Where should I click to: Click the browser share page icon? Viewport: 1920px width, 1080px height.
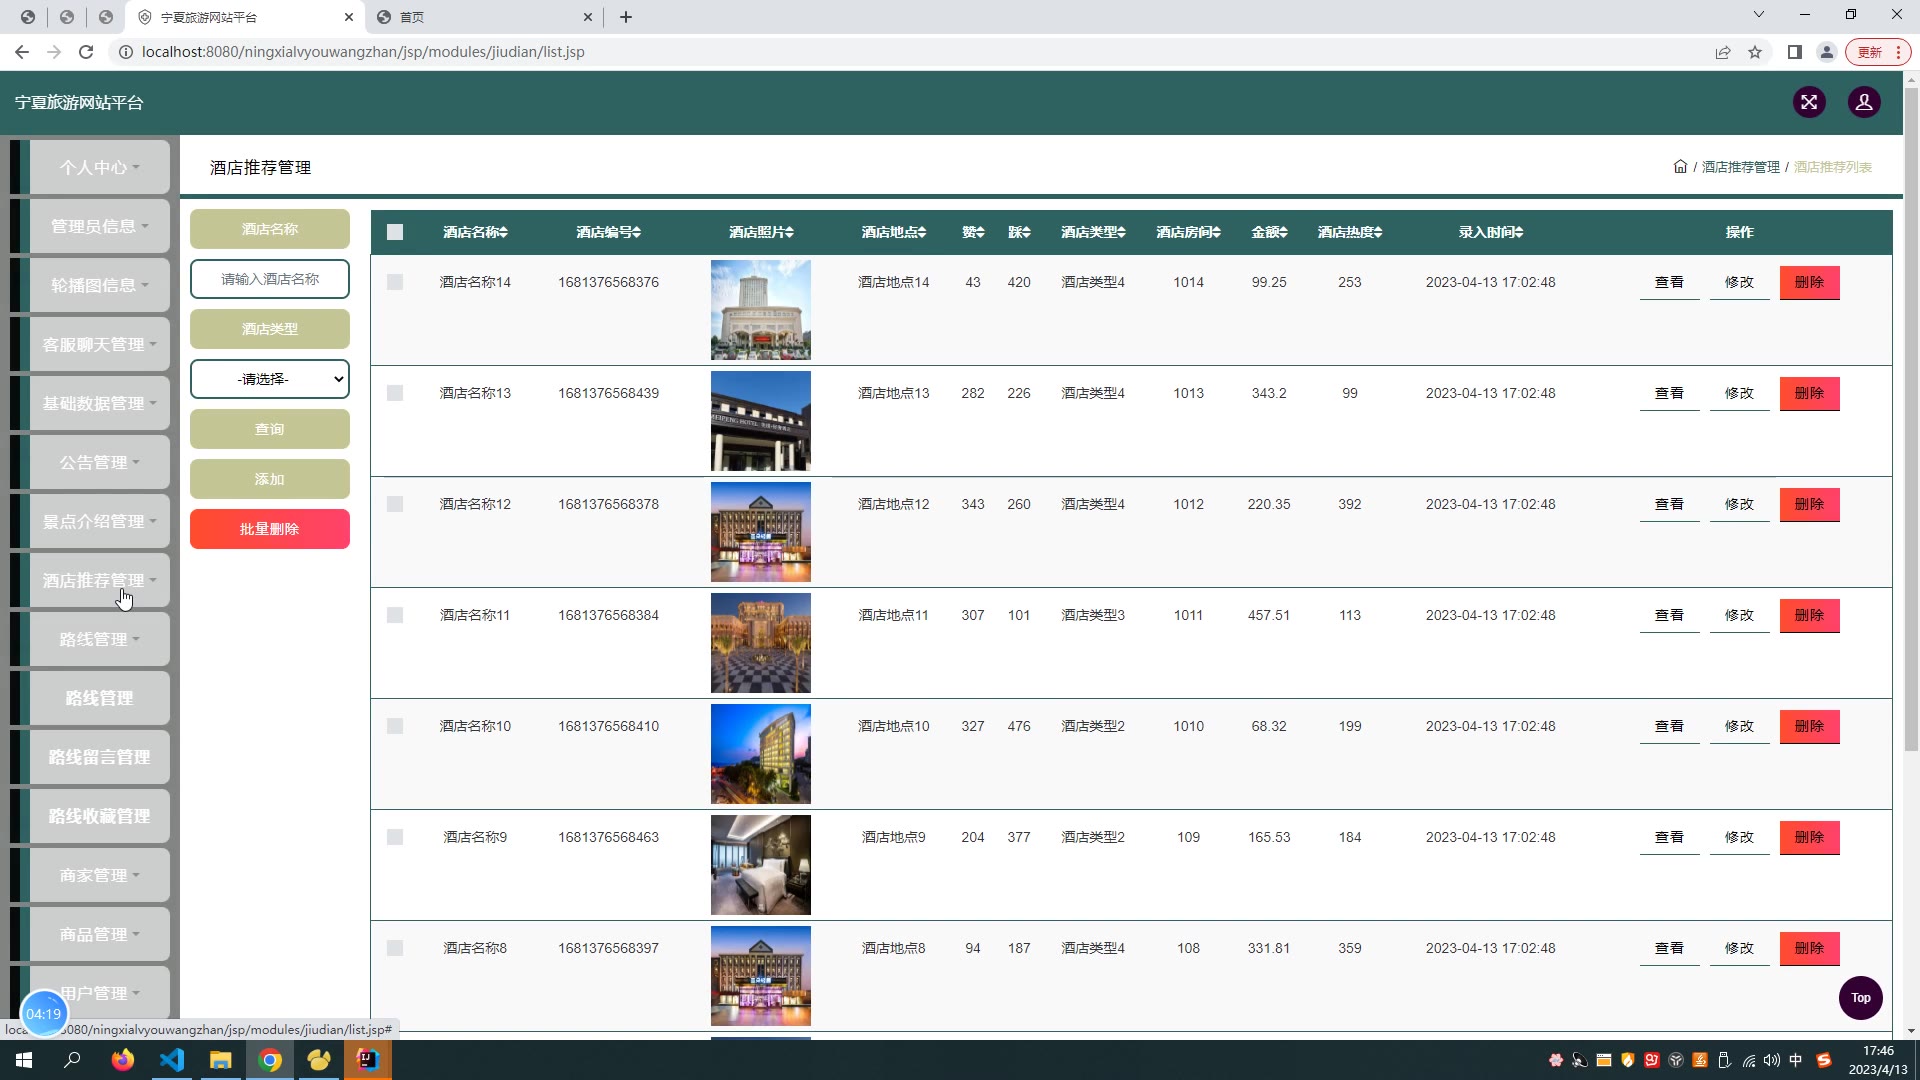tap(1722, 52)
